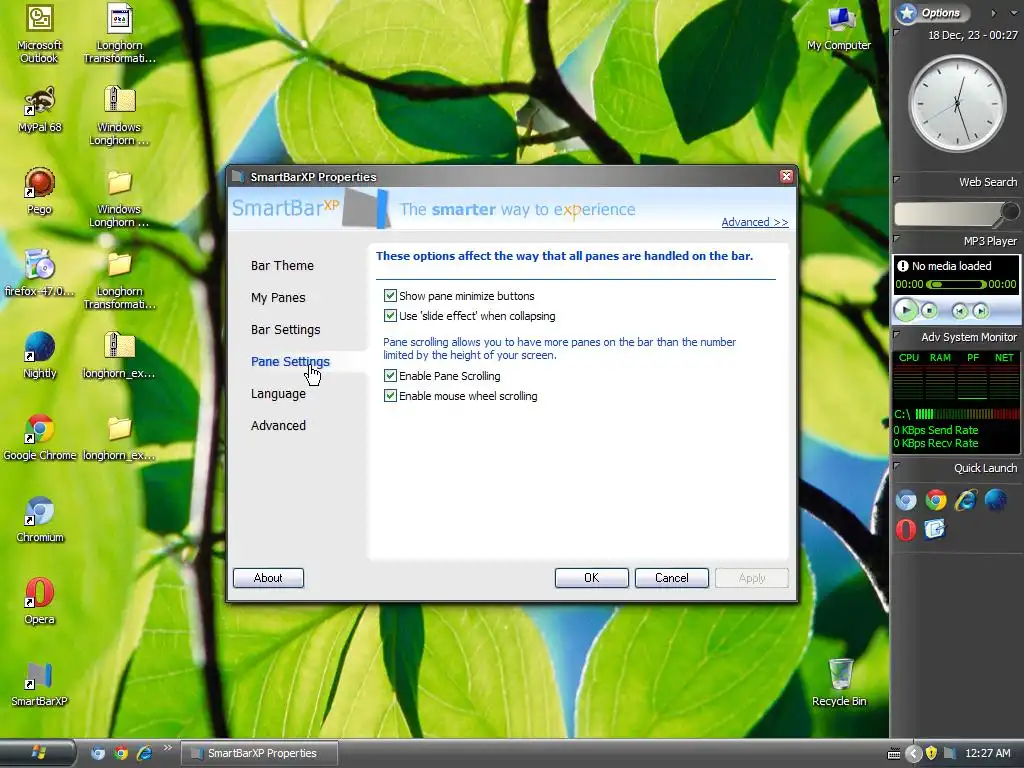Screen dimensions: 1024x768
Task: Click the Advanced >> link
Action: tap(754, 222)
